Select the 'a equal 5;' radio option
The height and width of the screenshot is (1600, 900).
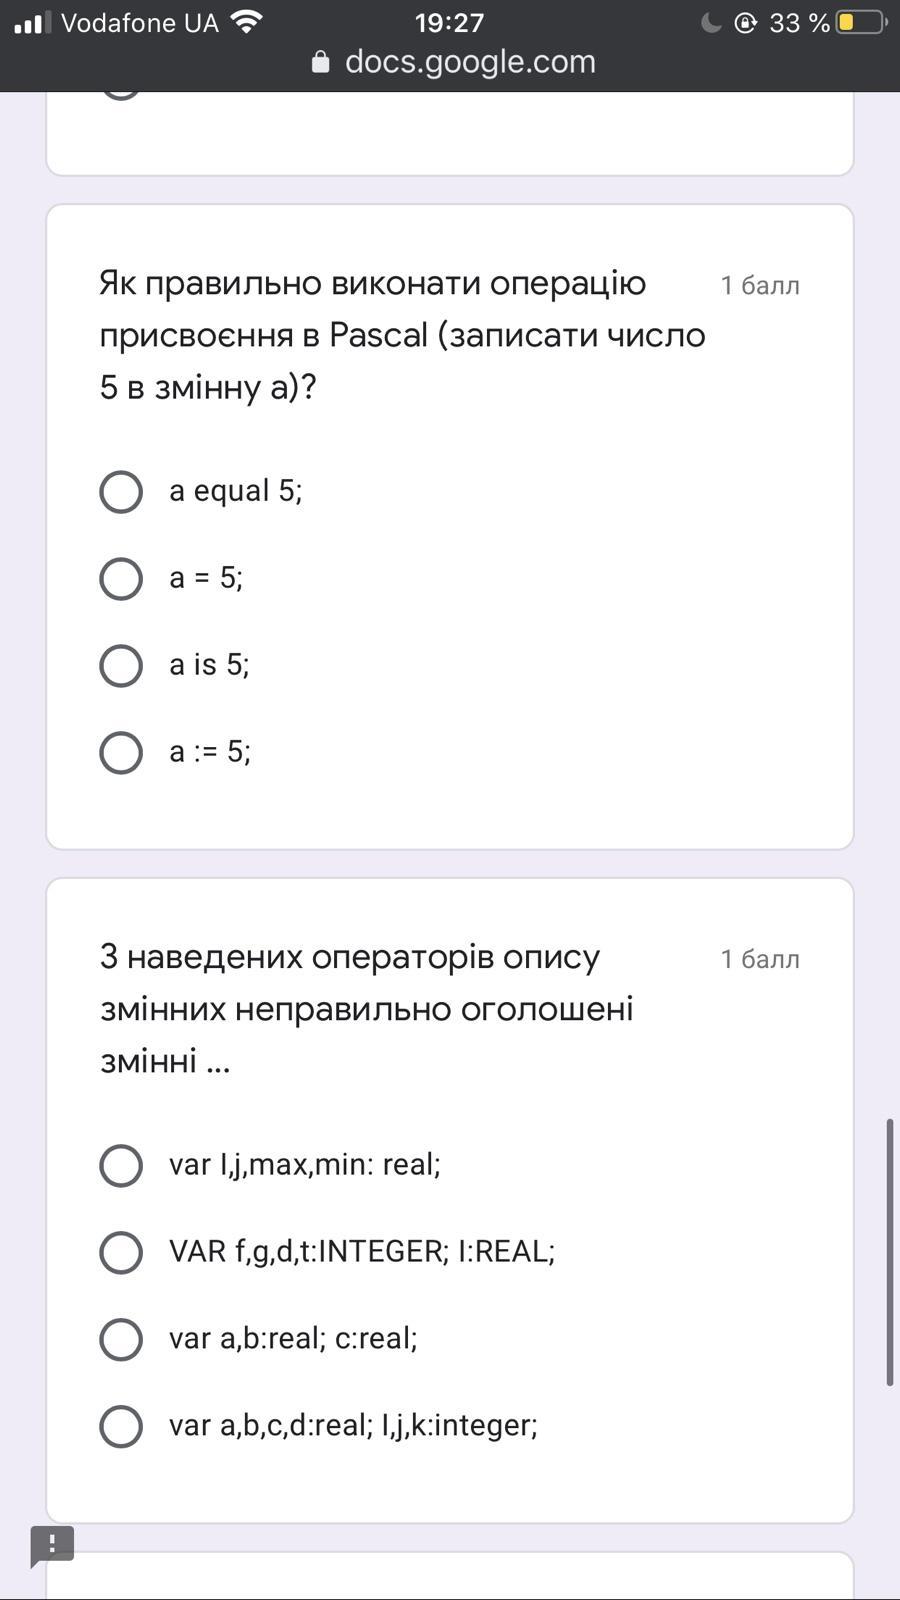[x=121, y=491]
